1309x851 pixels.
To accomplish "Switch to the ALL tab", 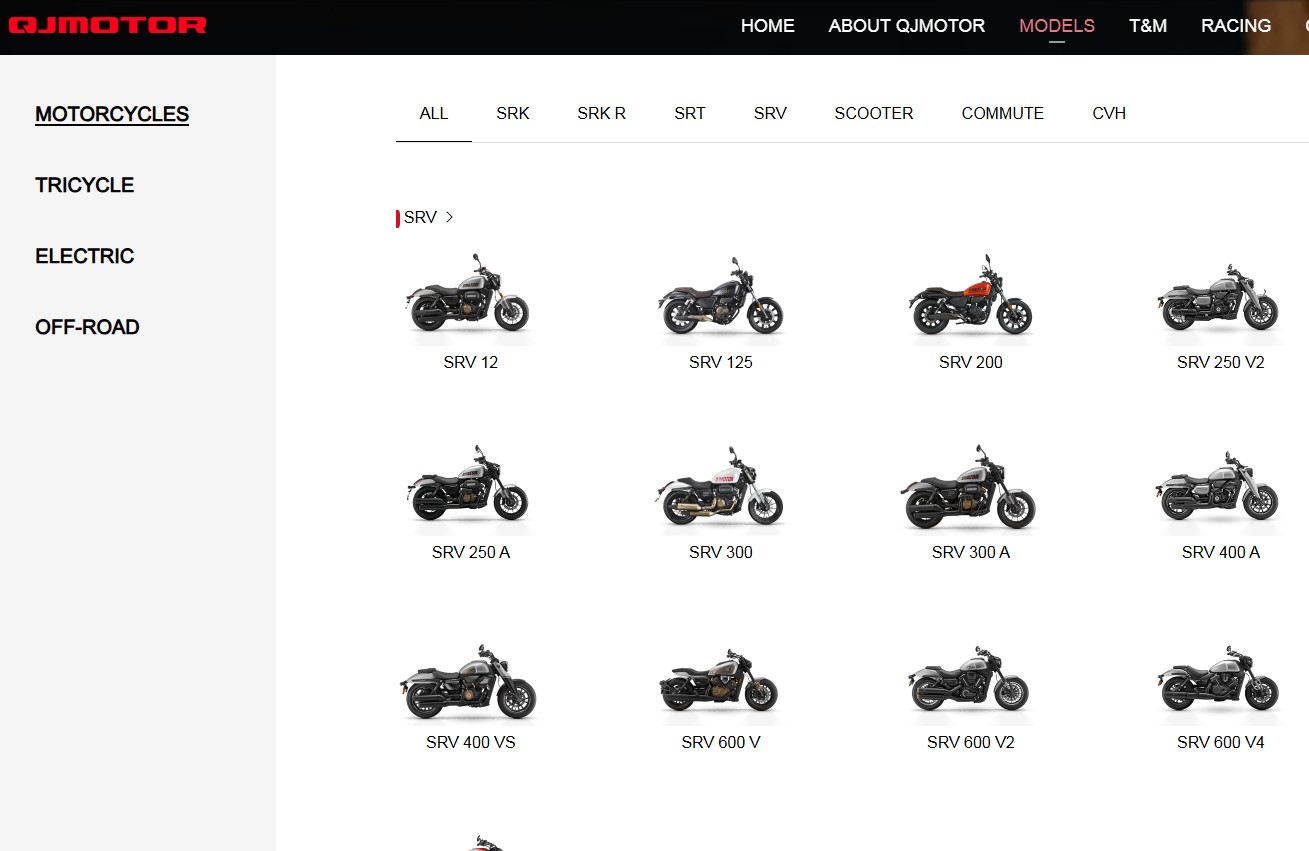I will [434, 113].
